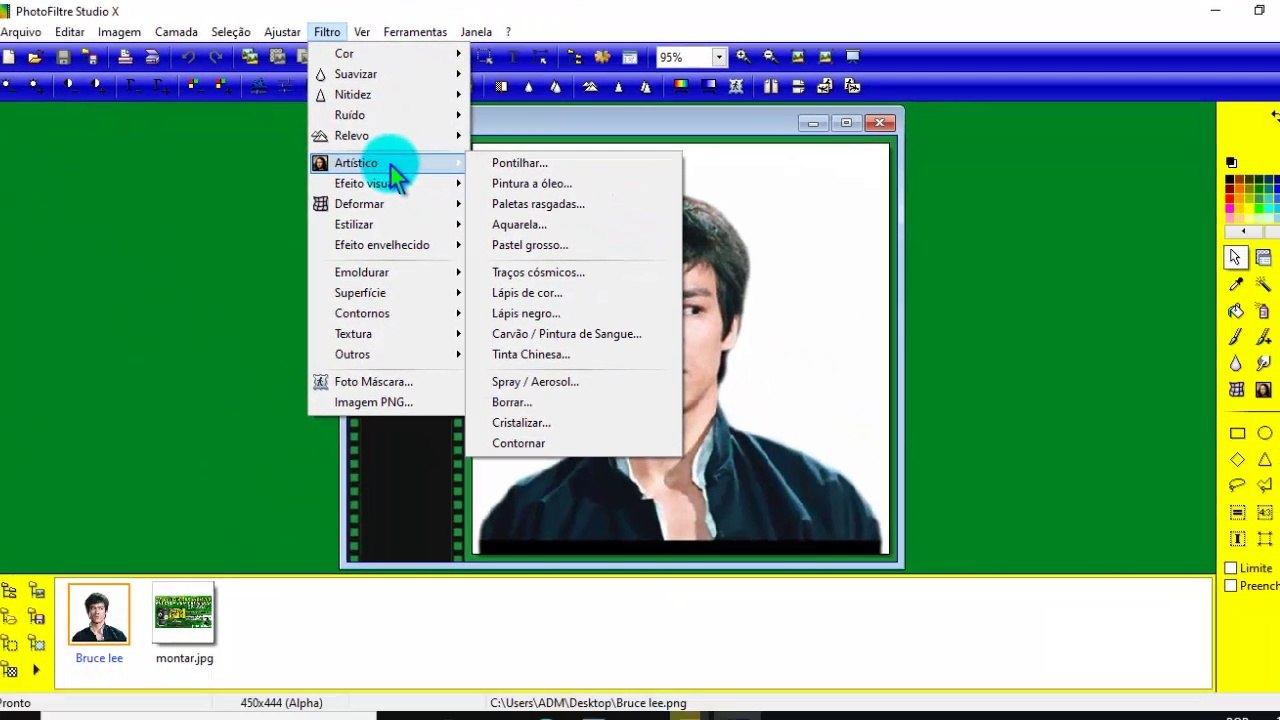Image resolution: width=1280 pixels, height=720 pixels.
Task: Expand the Estilizar submenu
Action: (389, 224)
